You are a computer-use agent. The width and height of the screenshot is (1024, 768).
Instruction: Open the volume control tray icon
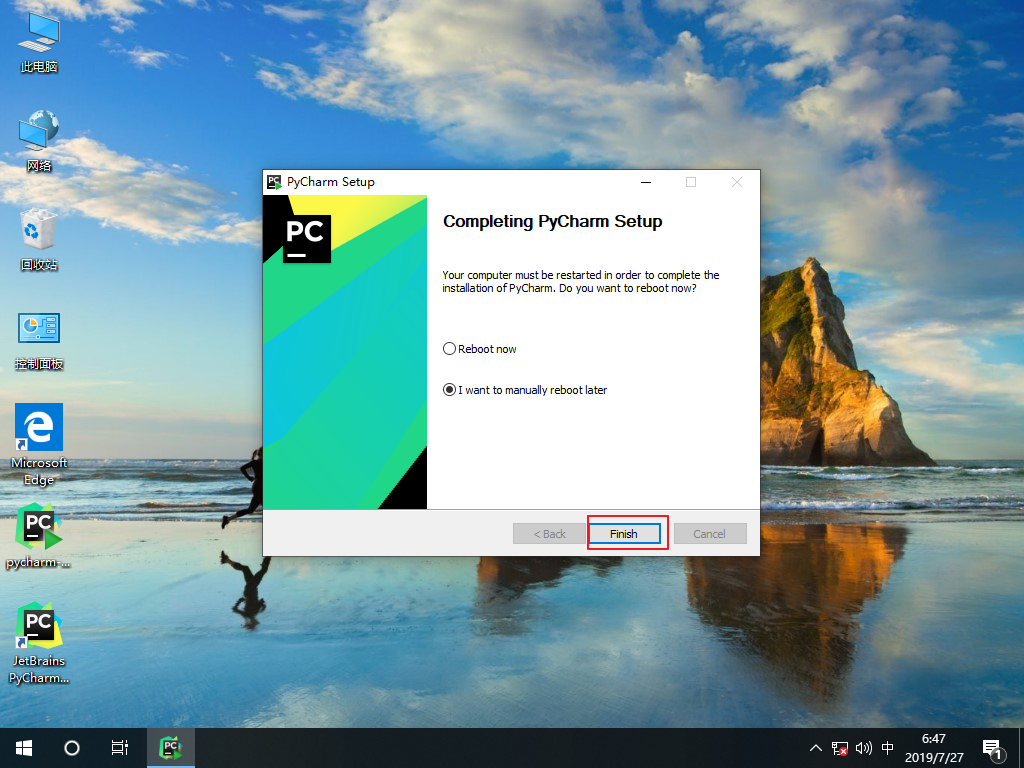[x=864, y=747]
